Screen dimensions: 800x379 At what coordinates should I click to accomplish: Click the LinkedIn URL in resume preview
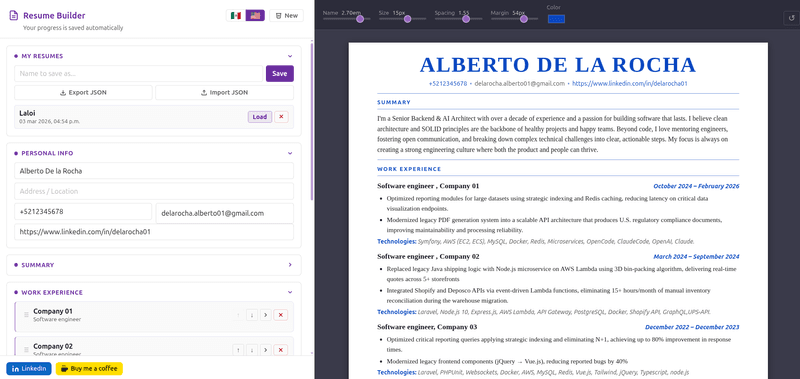[630, 84]
